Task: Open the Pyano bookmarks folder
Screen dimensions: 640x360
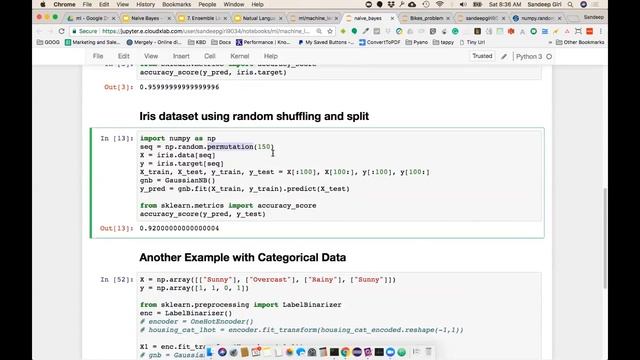Action: [417, 42]
